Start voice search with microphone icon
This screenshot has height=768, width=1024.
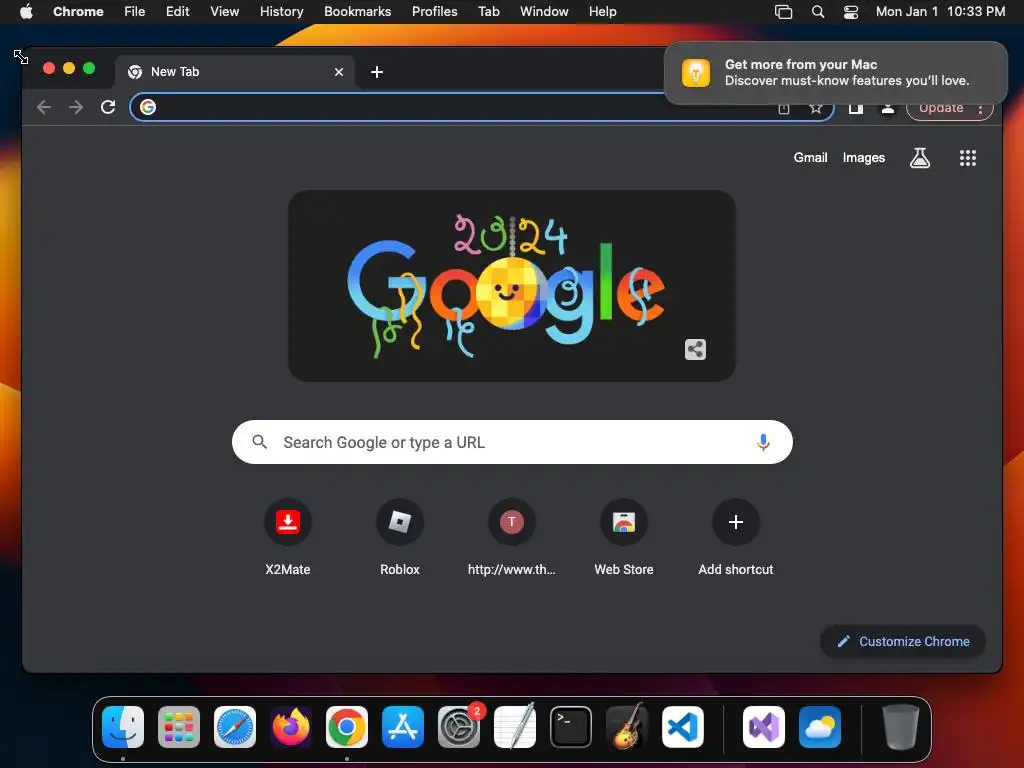pos(763,442)
